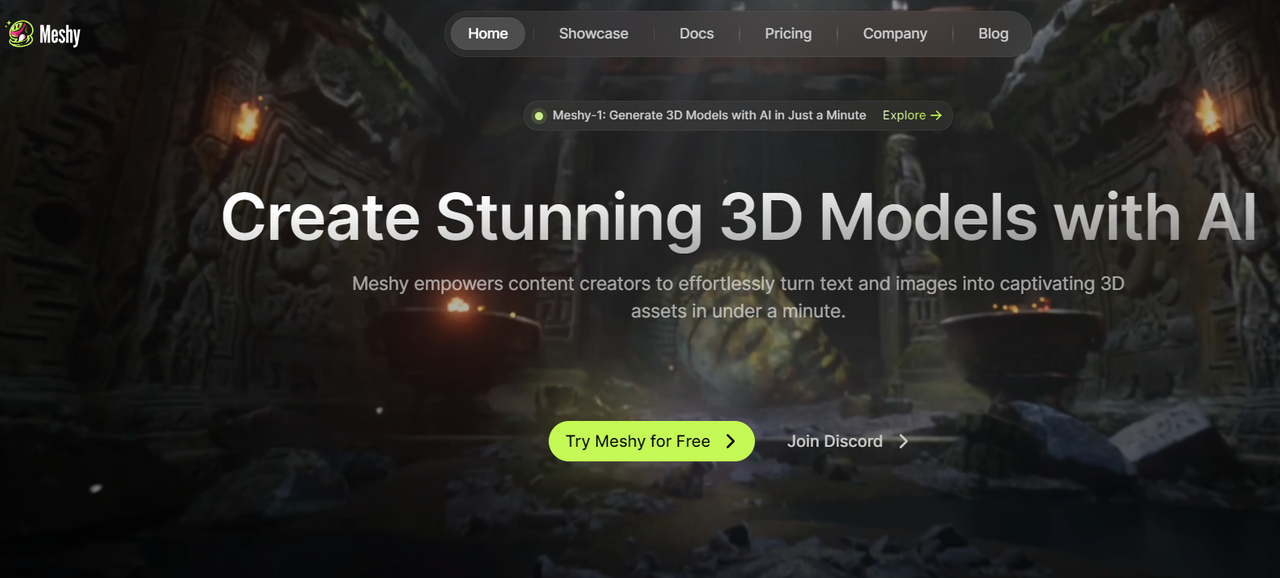Open the Docs menu item
Viewport: 1280px width, 578px height.
[697, 34]
